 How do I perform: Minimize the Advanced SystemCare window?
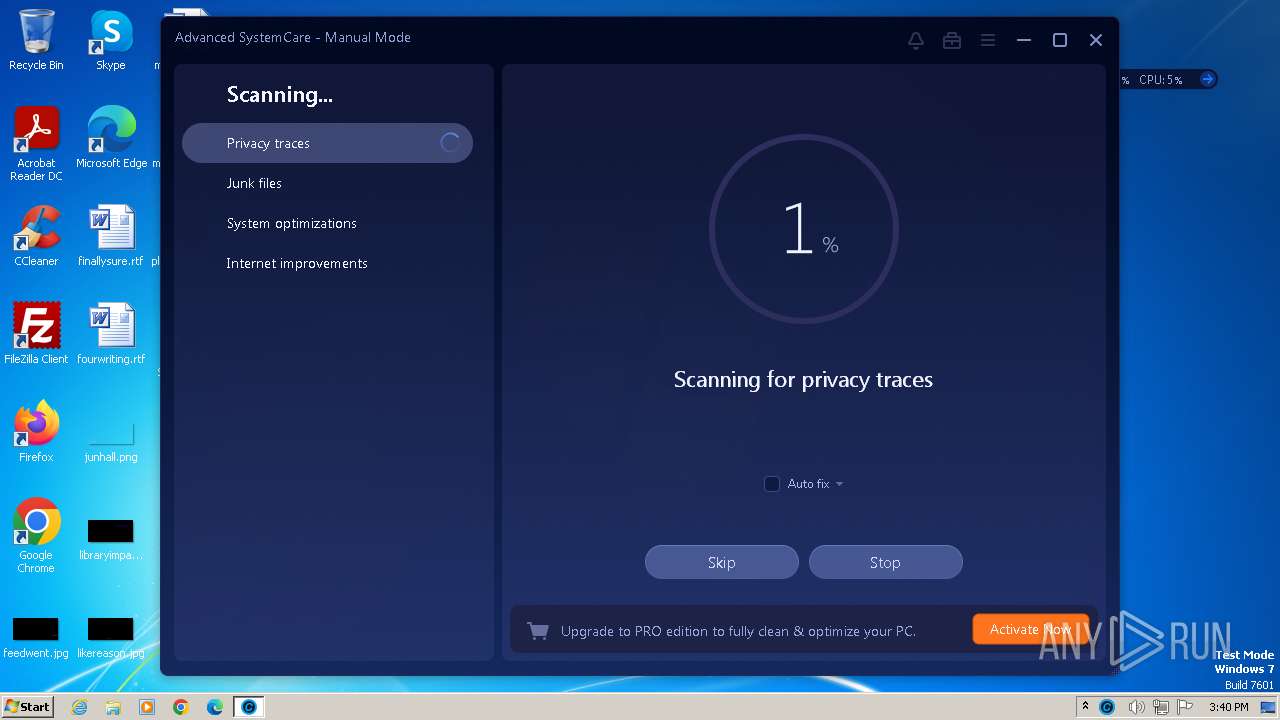[1023, 40]
